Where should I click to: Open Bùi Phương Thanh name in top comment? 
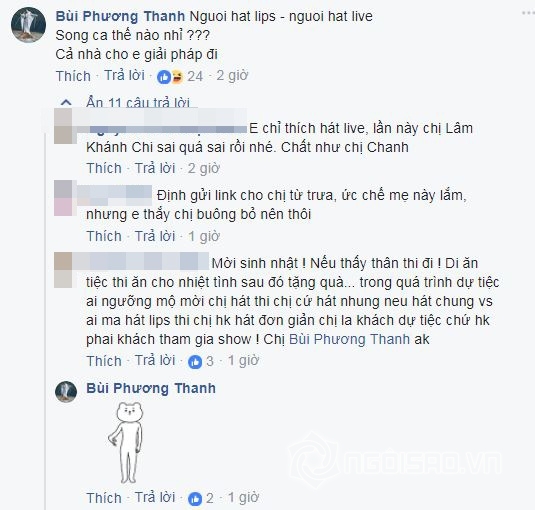tap(120, 16)
